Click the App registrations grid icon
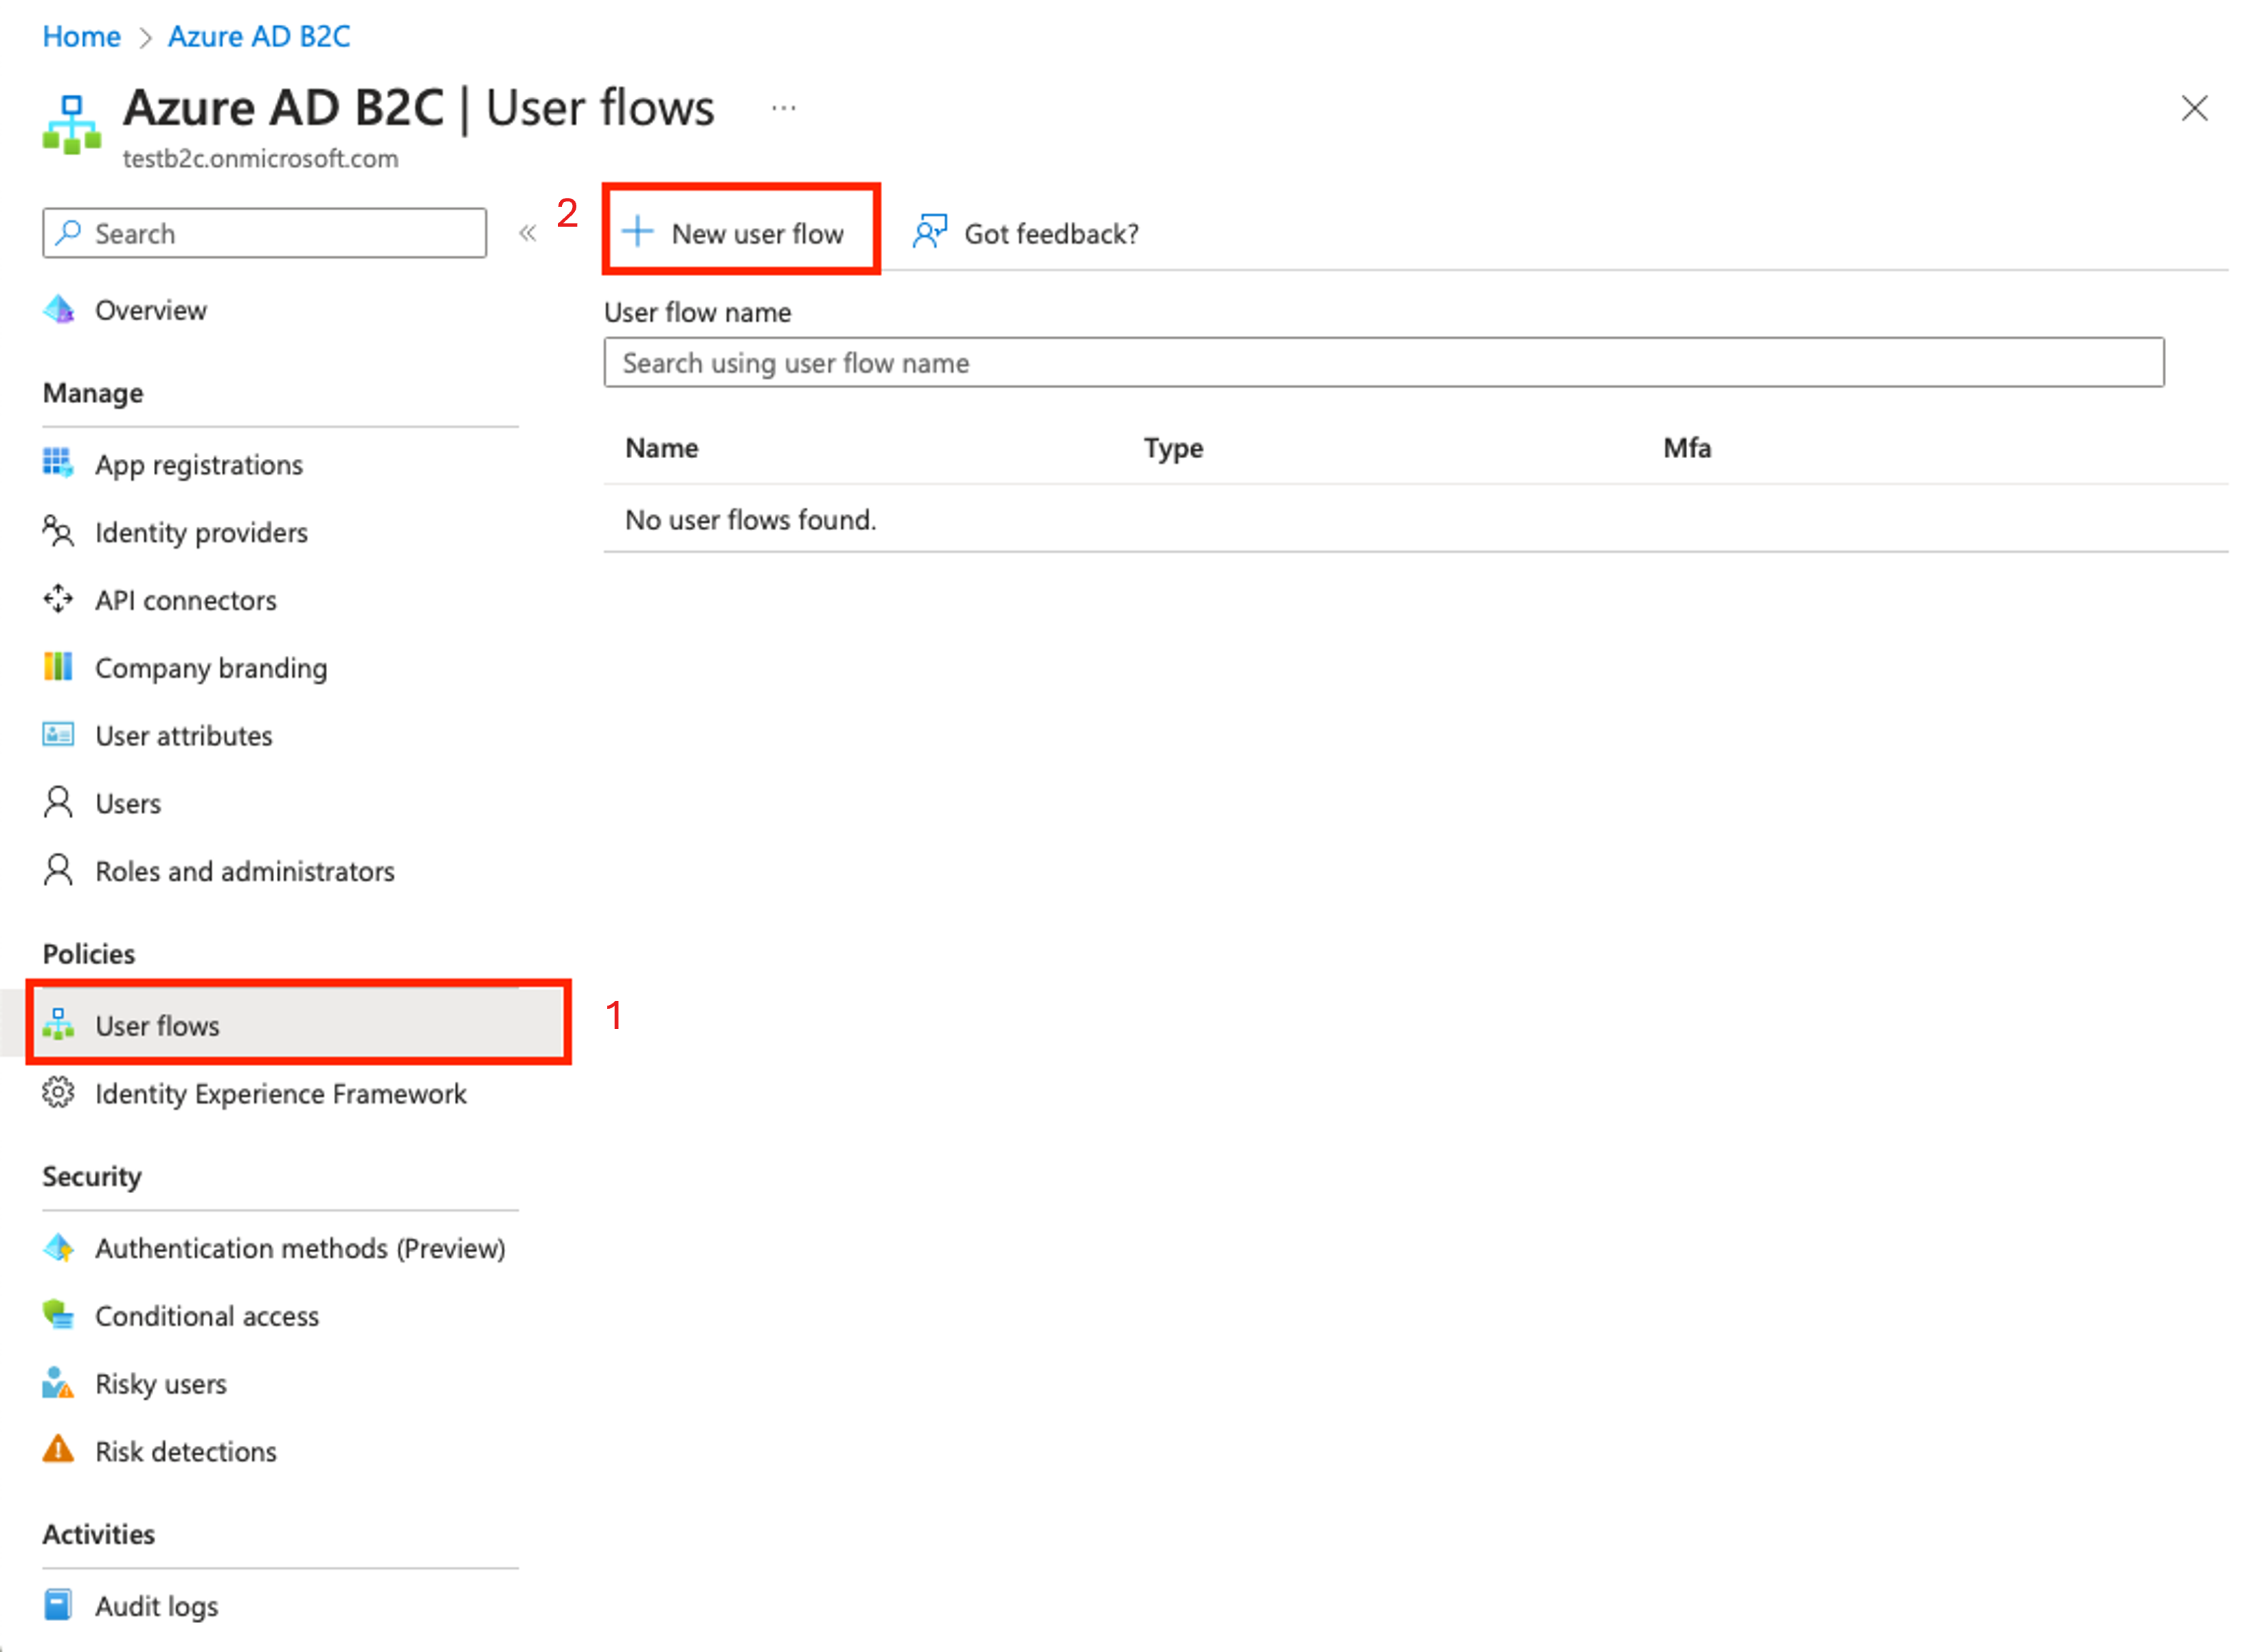This screenshot has height=1652, width=2267. point(58,463)
